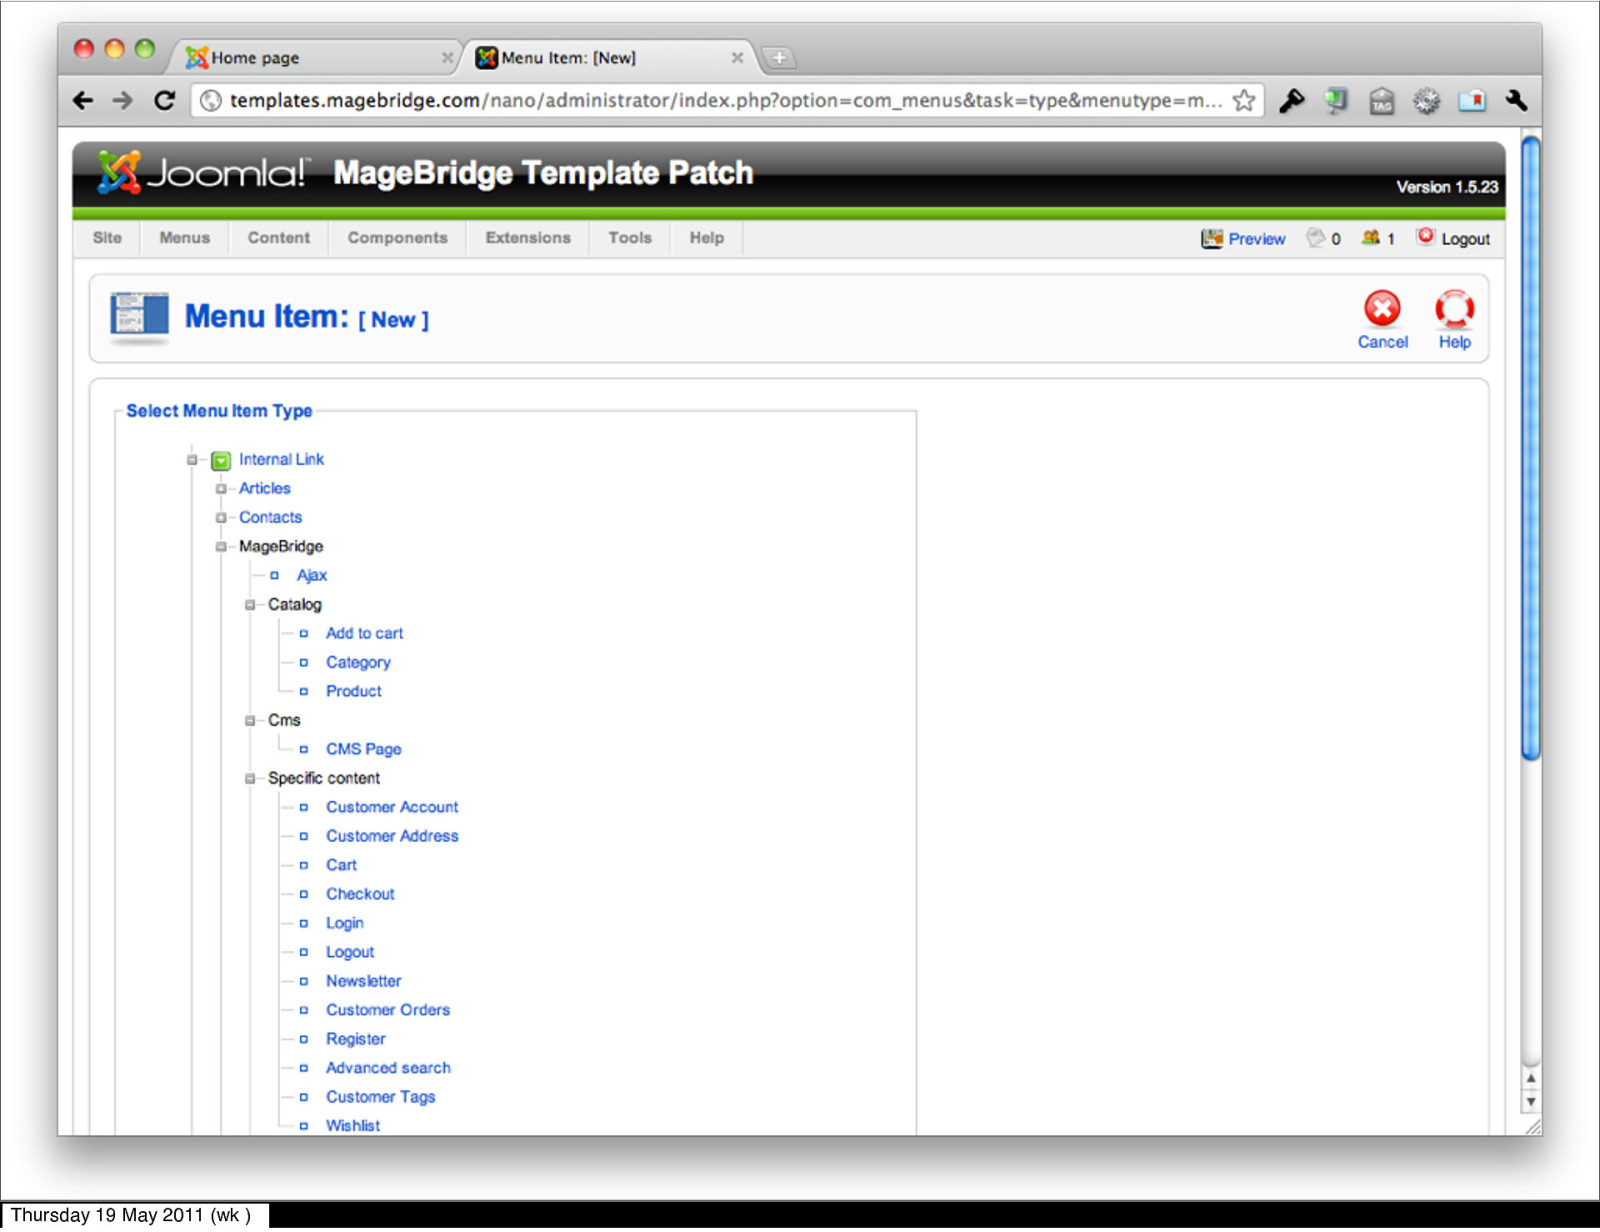Click the Articles link in the tree

tap(264, 489)
